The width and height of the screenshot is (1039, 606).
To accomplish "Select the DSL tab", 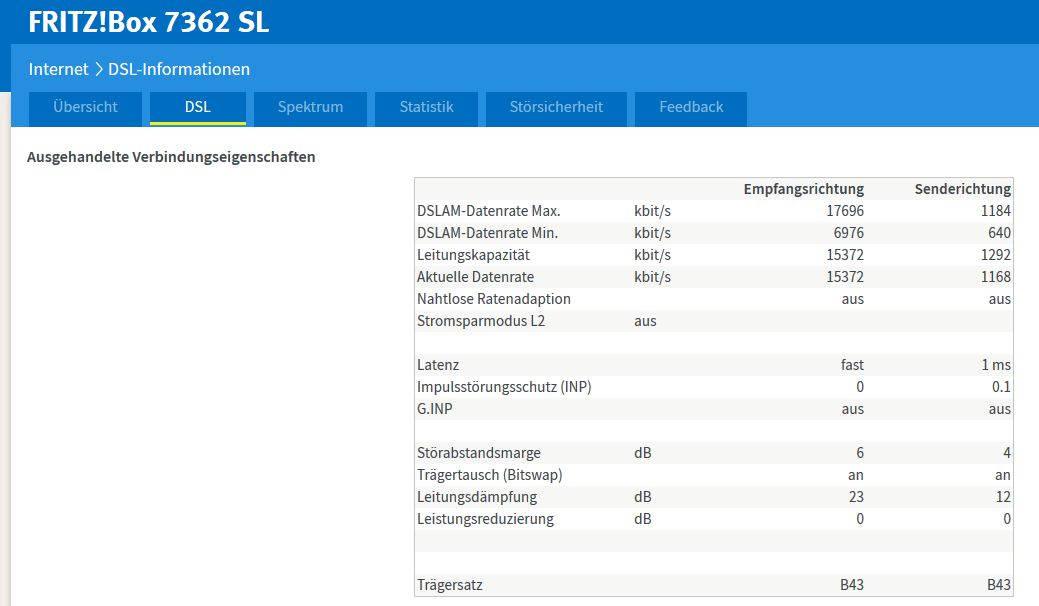I will pyautogui.click(x=197, y=109).
